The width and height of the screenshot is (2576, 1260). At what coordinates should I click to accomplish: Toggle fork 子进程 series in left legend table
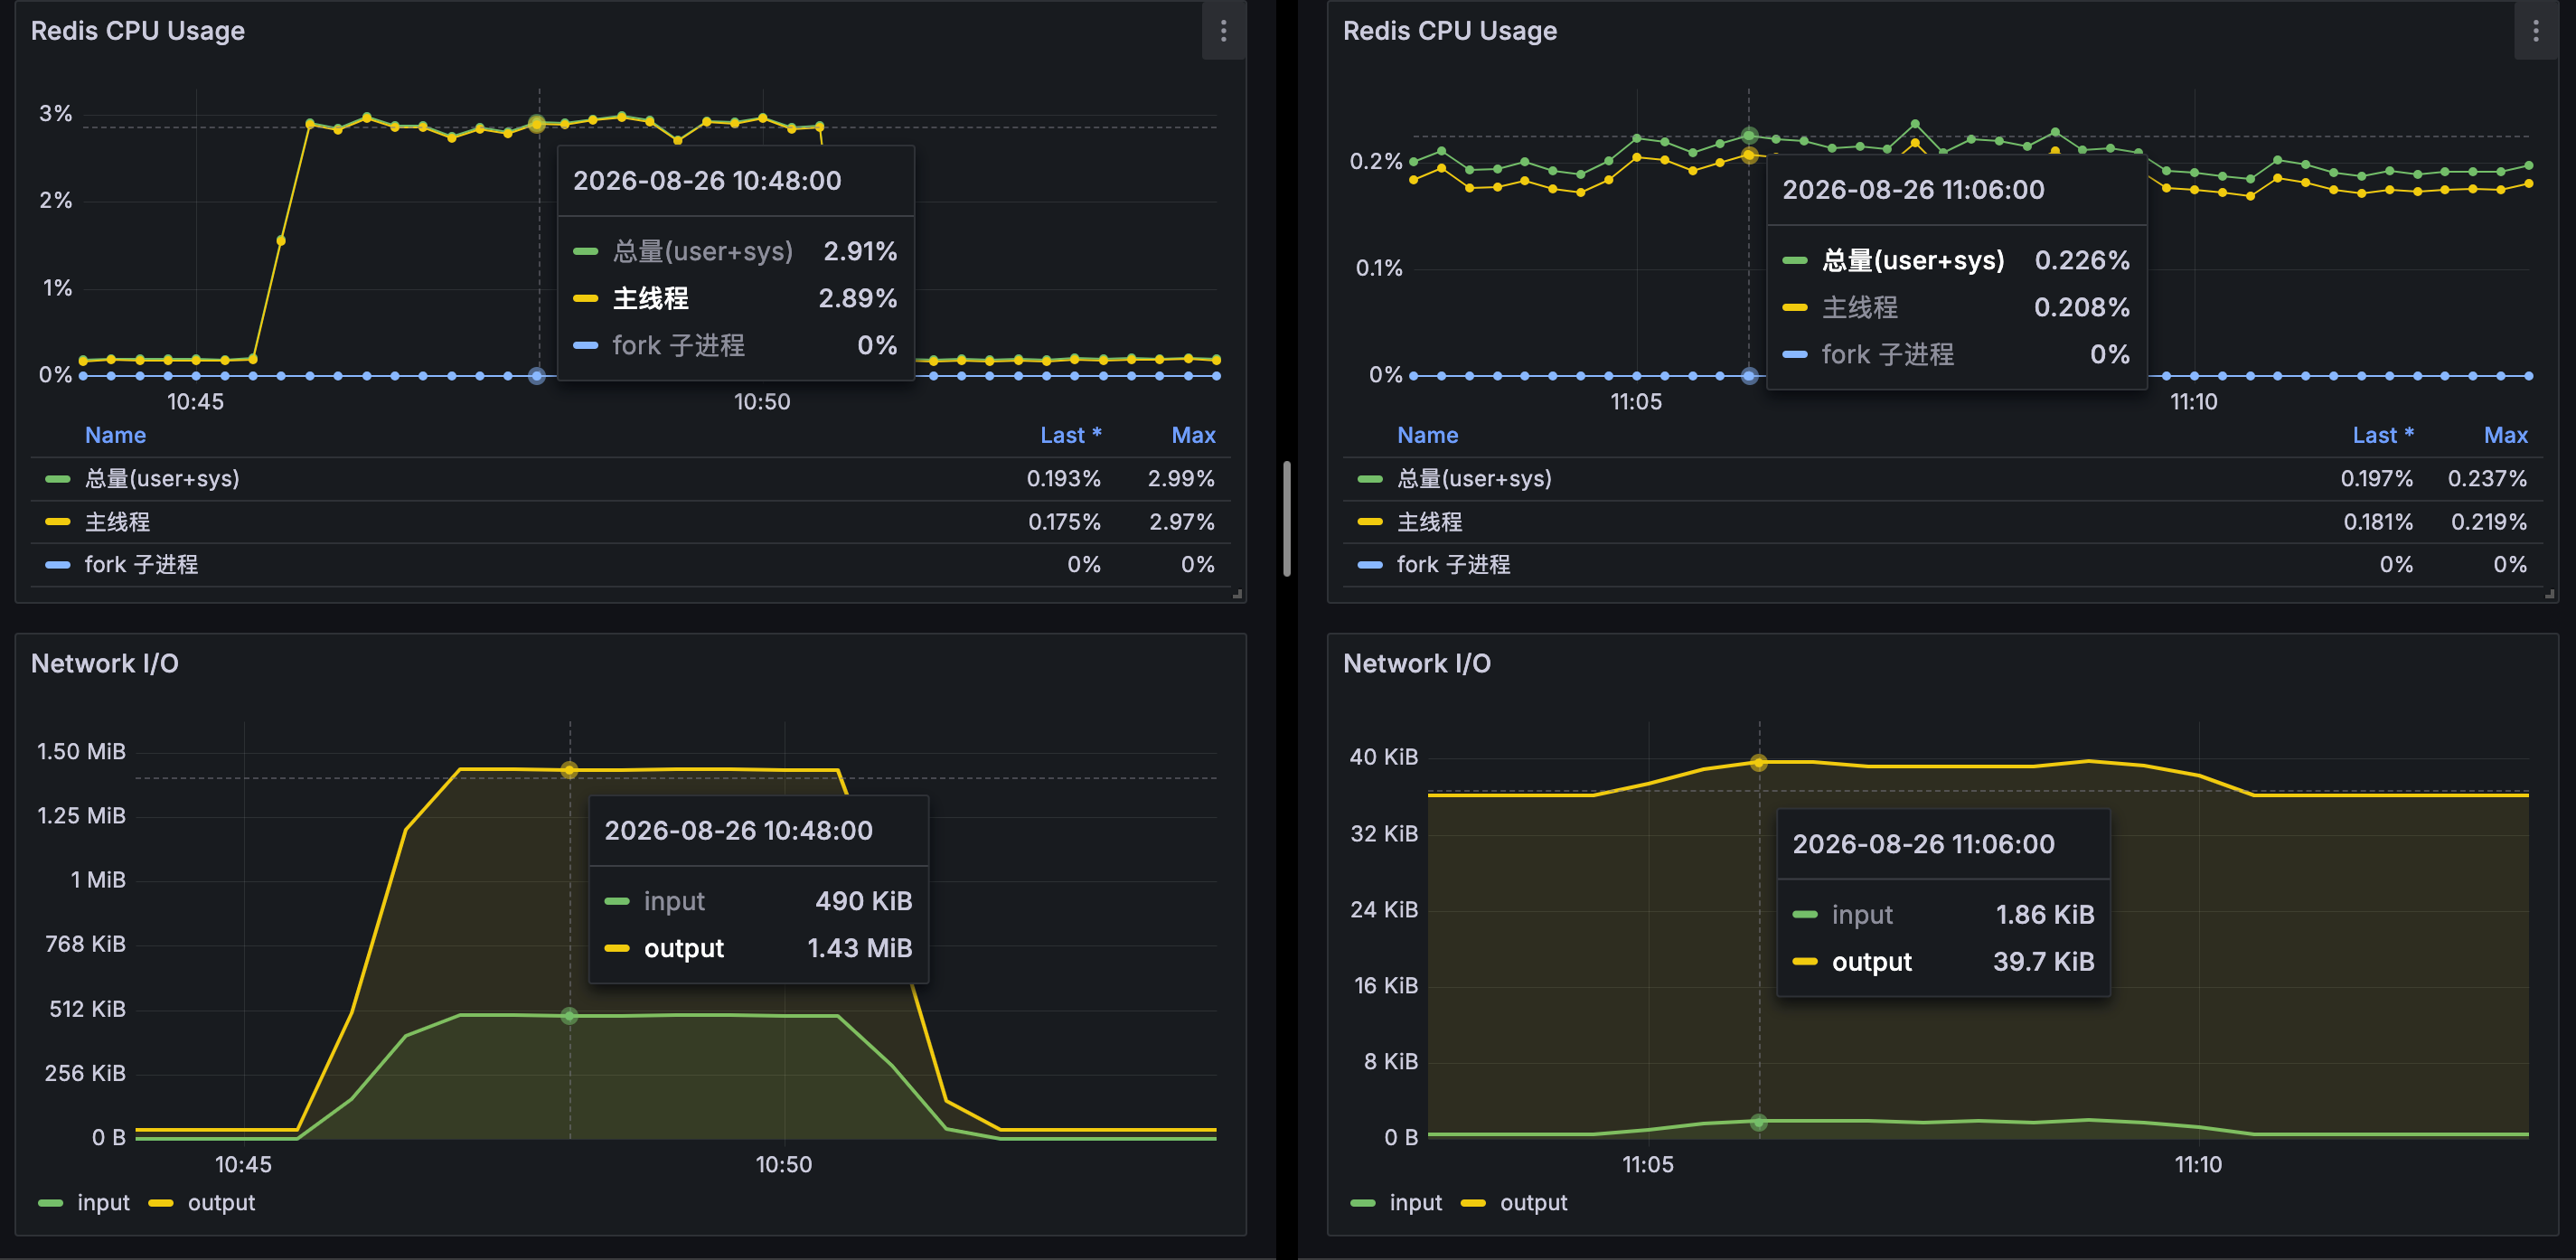pyautogui.click(x=141, y=565)
